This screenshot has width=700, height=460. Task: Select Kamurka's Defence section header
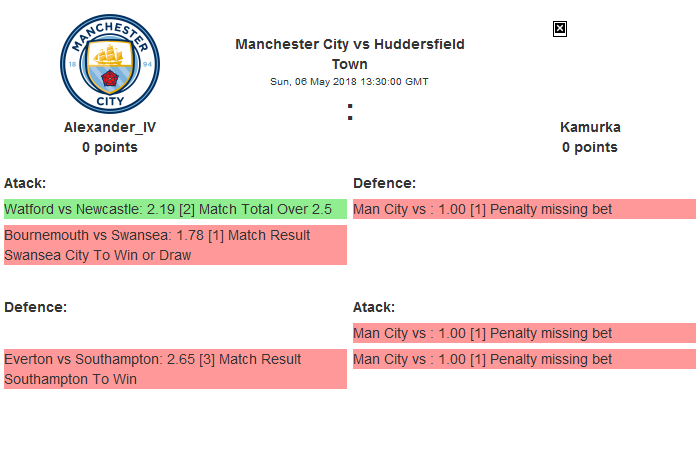[x=385, y=183]
